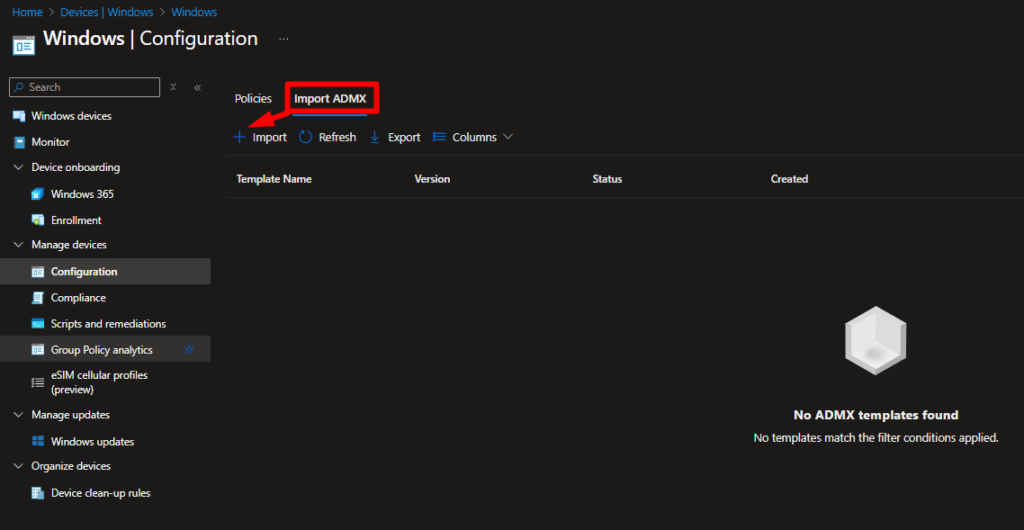Click the Export download arrow icon
Image resolution: width=1024 pixels, height=530 pixels.
click(x=375, y=138)
